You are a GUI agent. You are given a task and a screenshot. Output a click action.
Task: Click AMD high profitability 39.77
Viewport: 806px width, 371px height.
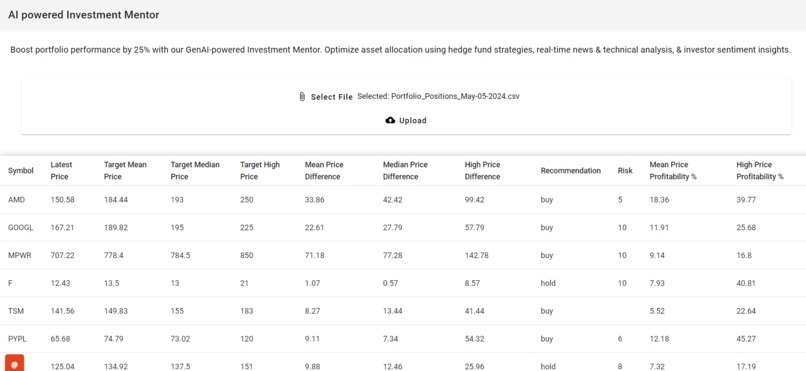coord(746,200)
